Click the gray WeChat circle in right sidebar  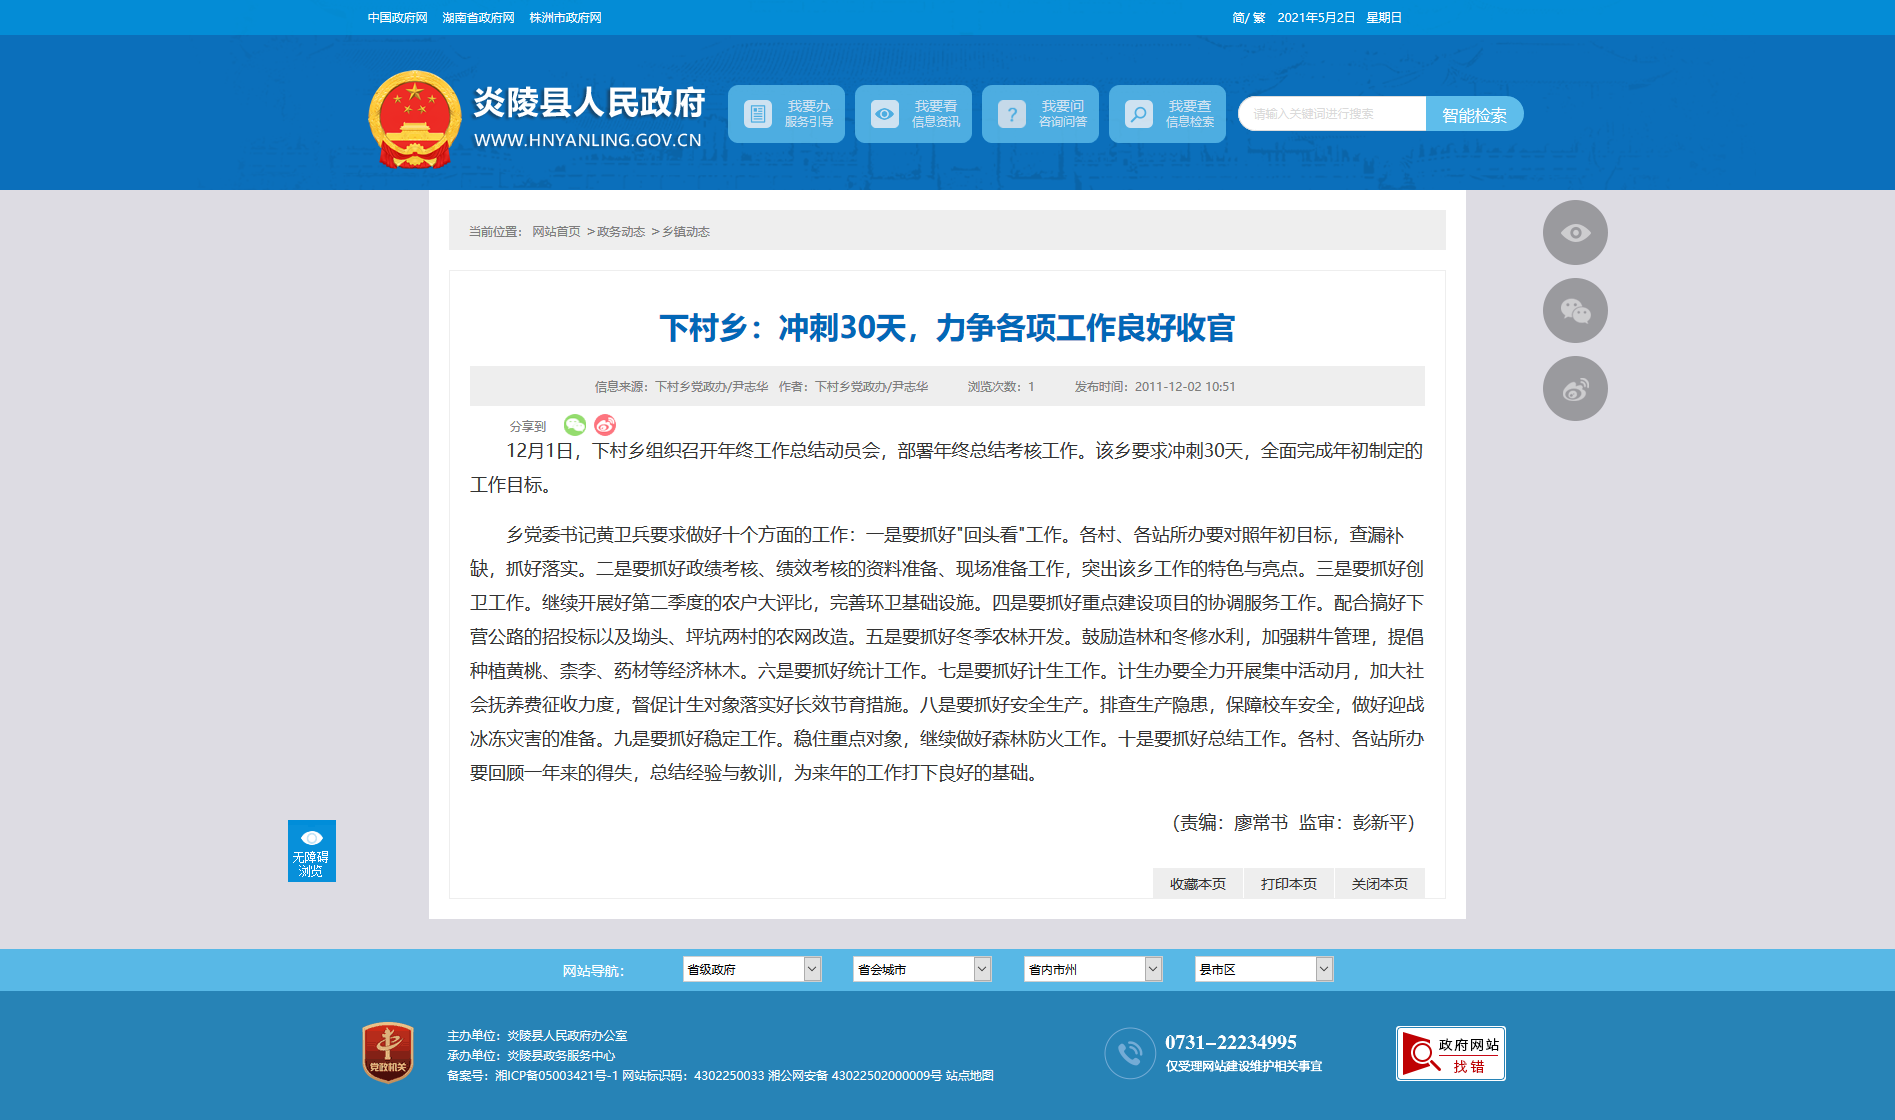1575,311
